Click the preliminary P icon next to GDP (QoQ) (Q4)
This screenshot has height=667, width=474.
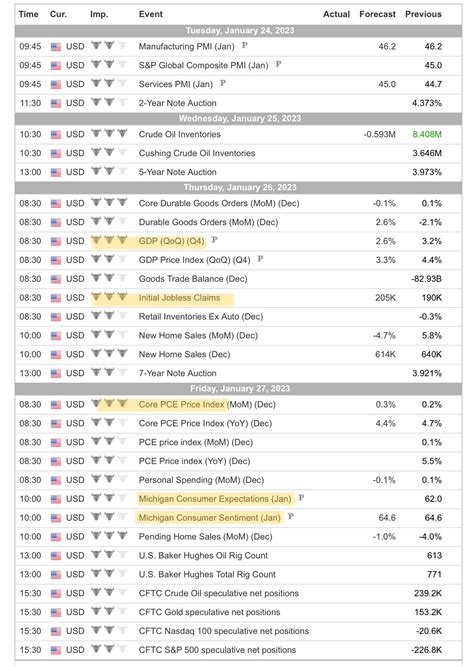click(x=214, y=240)
